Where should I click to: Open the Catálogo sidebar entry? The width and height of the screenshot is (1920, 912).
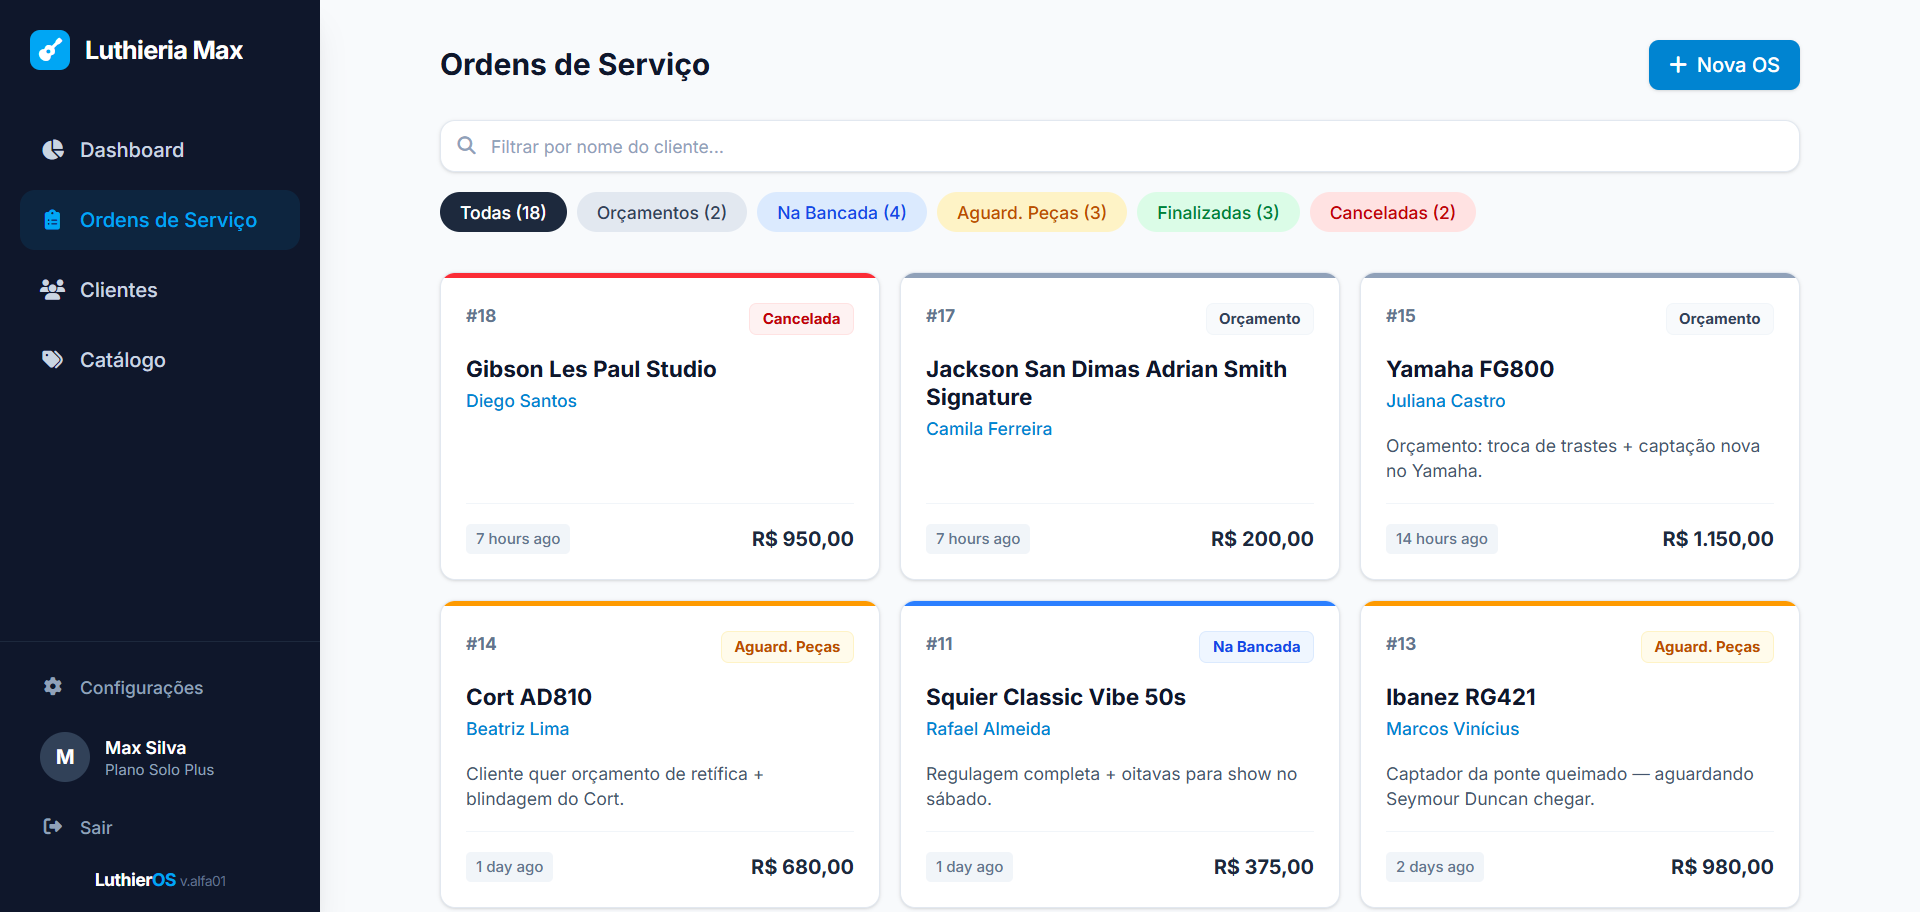160,360
